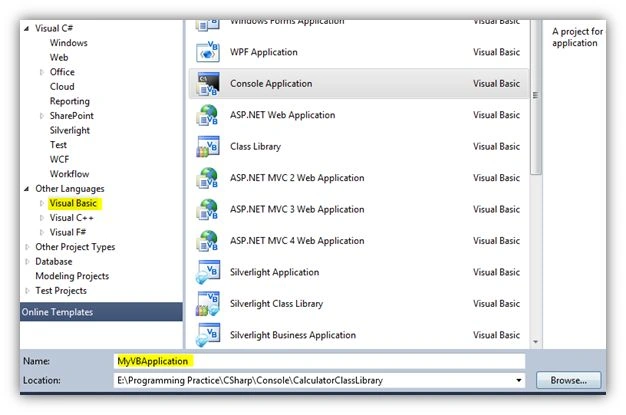
Task: Select ASP.NET MVC 2 Web Application text
Action: pyautogui.click(x=297, y=178)
